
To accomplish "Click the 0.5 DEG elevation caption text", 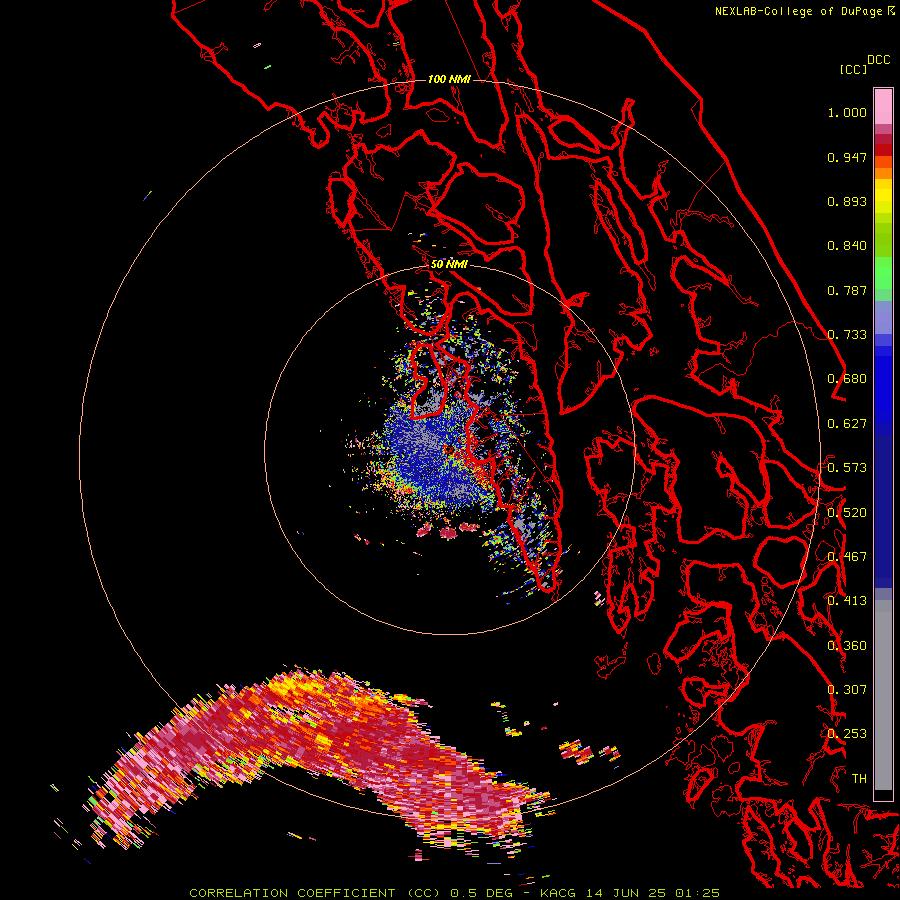I will pyautogui.click(x=481, y=893).
